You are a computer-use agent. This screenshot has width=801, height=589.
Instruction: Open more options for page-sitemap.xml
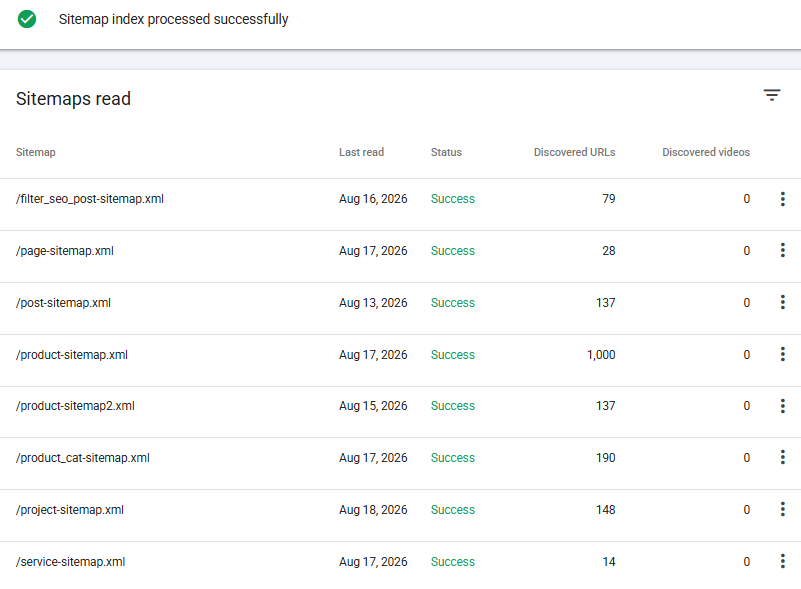[x=783, y=250]
